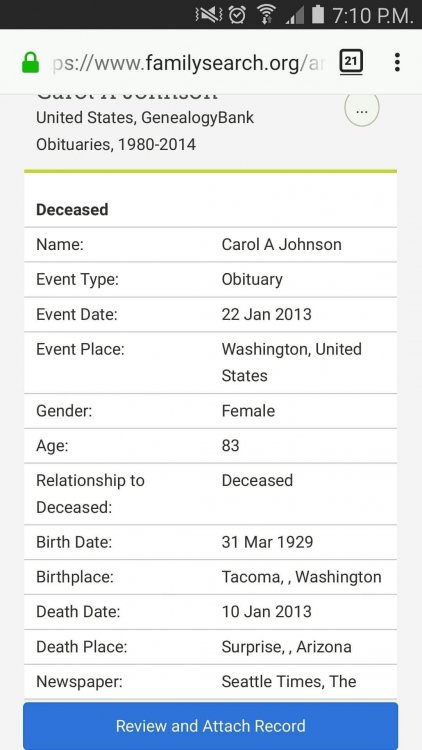The image size is (422, 750).
Task: Tap the Tacoma, Washington birthplace value
Action: click(301, 577)
